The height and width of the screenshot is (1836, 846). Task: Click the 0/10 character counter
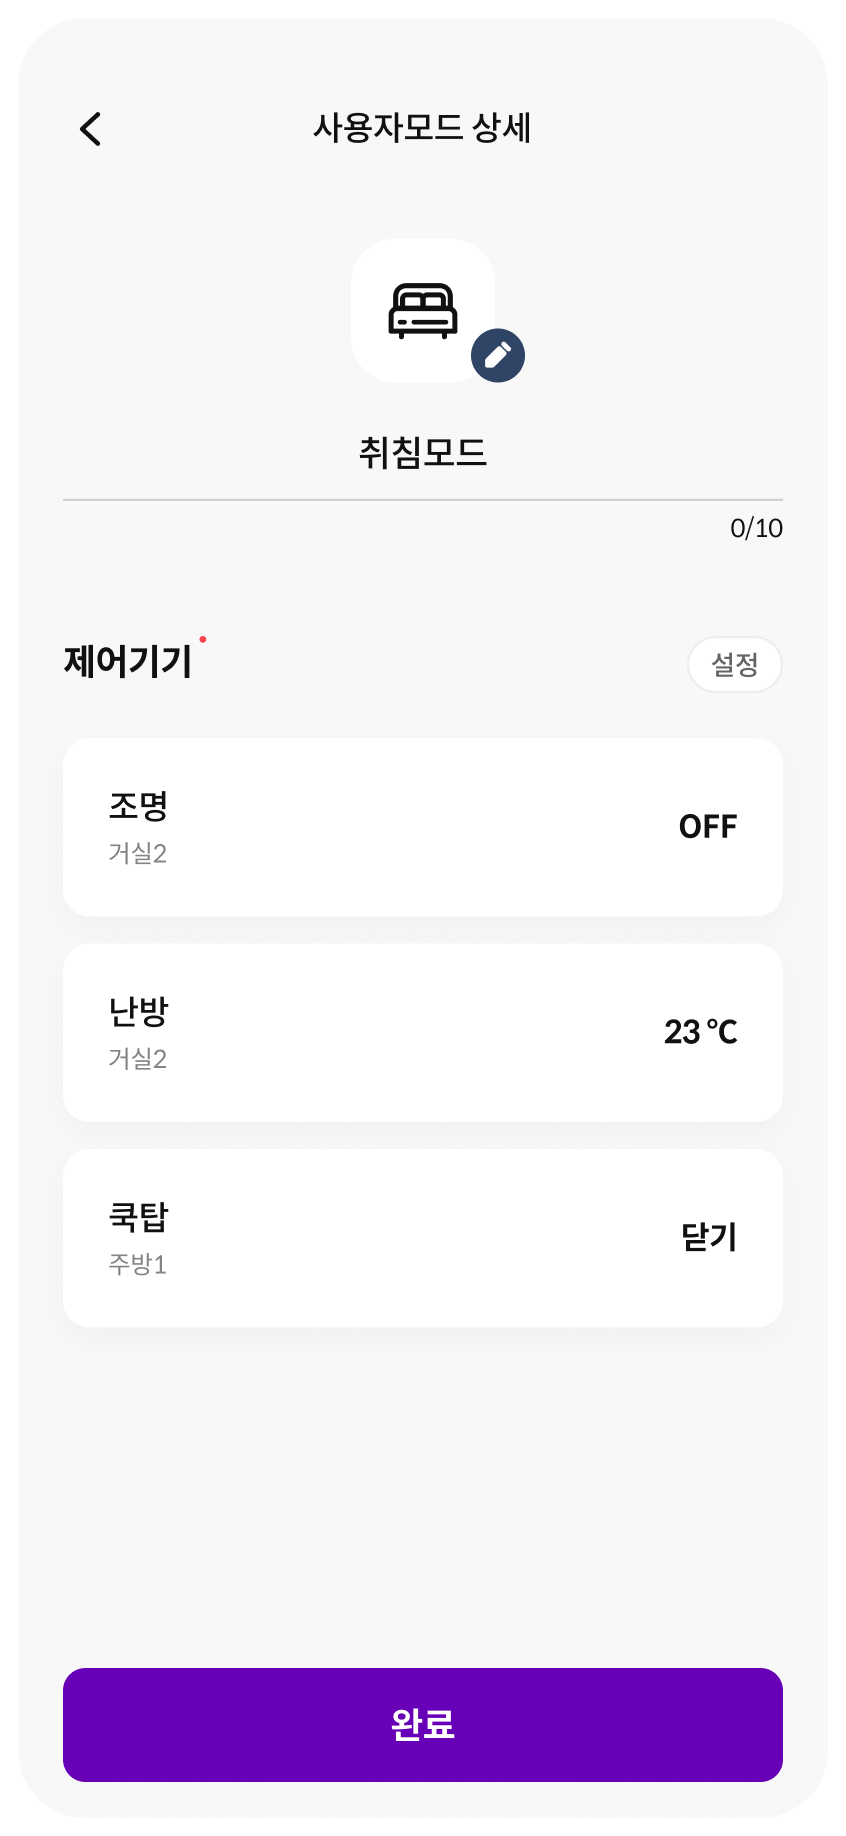[756, 528]
